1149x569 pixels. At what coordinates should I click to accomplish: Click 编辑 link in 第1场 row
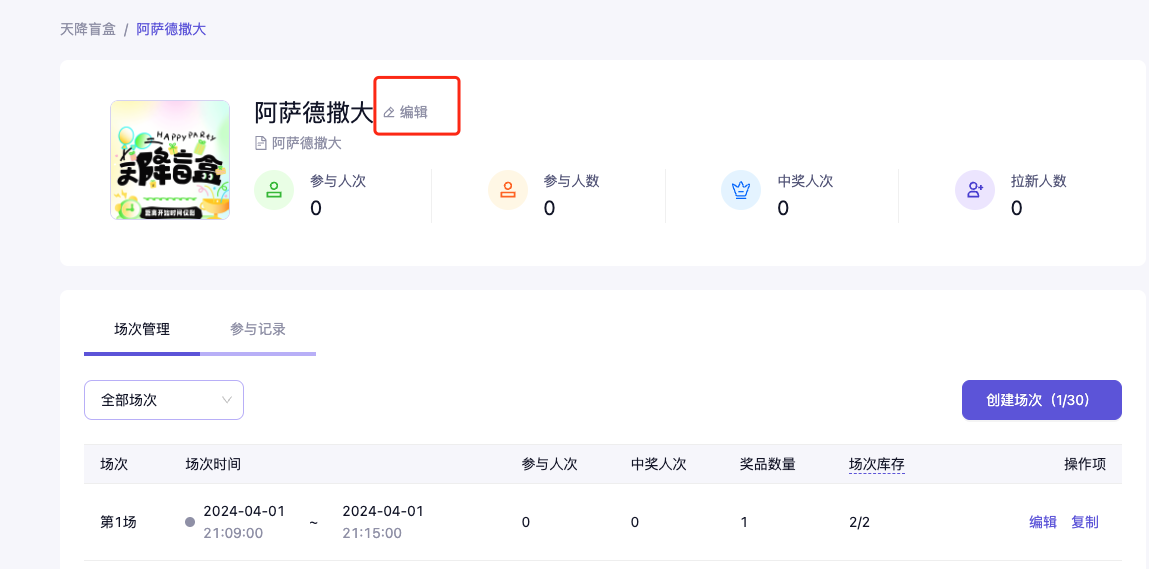(x=1043, y=522)
